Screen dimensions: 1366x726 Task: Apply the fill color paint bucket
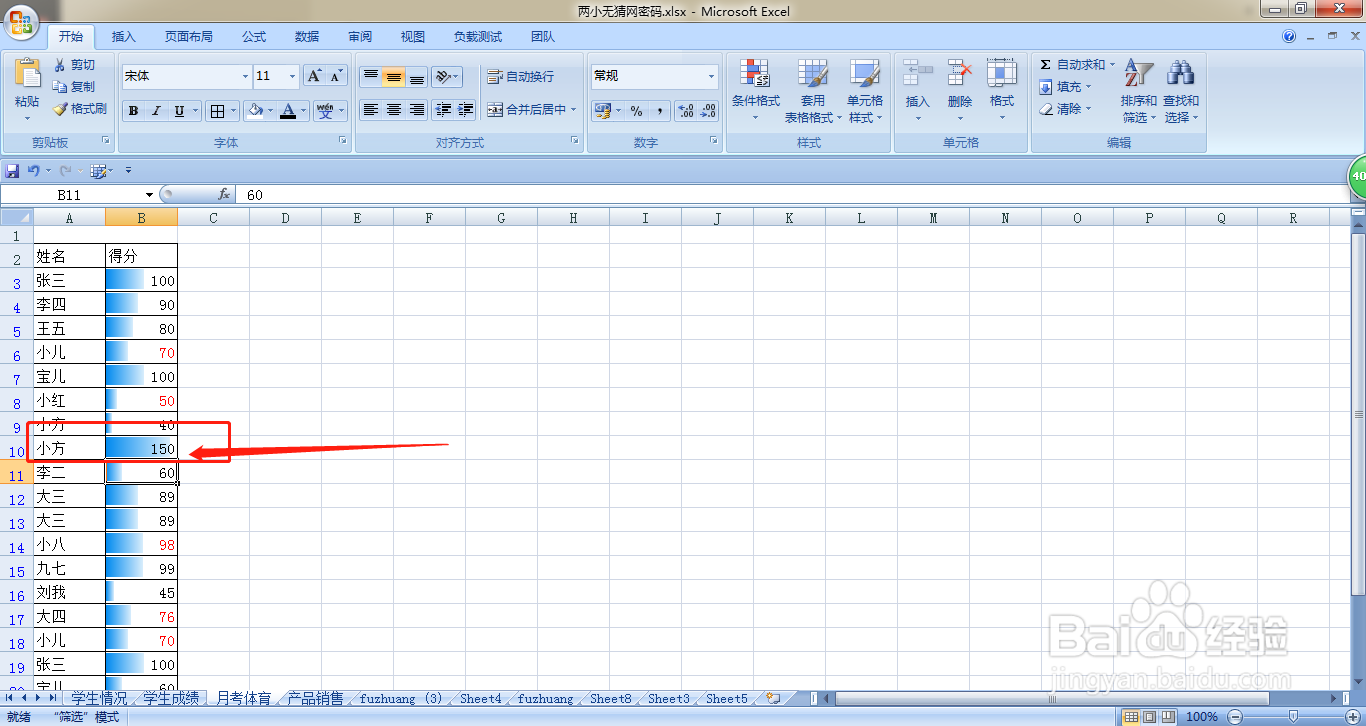click(x=255, y=111)
